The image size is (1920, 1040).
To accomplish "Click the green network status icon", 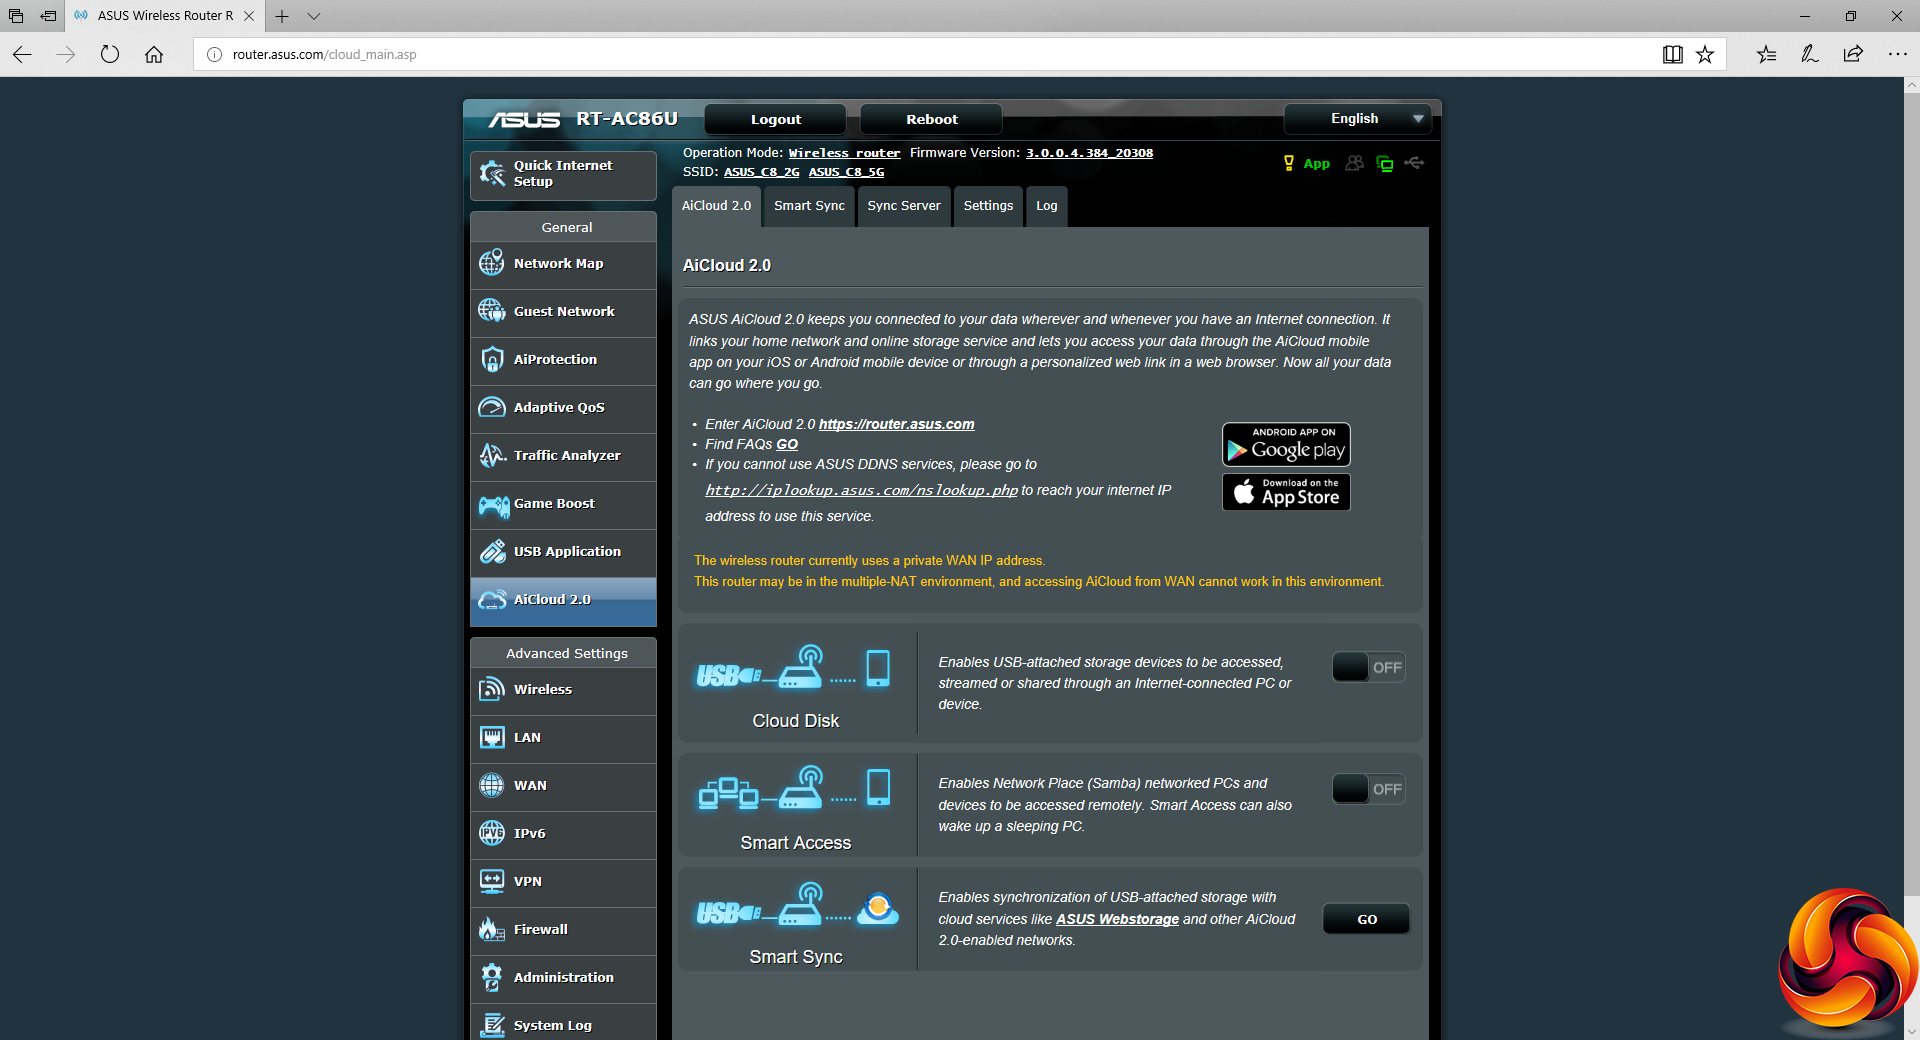I will pos(1385,163).
